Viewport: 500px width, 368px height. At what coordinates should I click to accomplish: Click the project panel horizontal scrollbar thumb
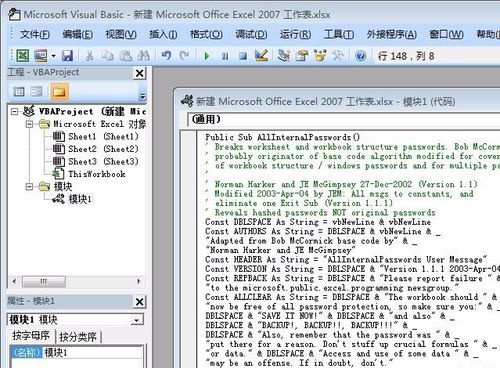tap(44, 281)
